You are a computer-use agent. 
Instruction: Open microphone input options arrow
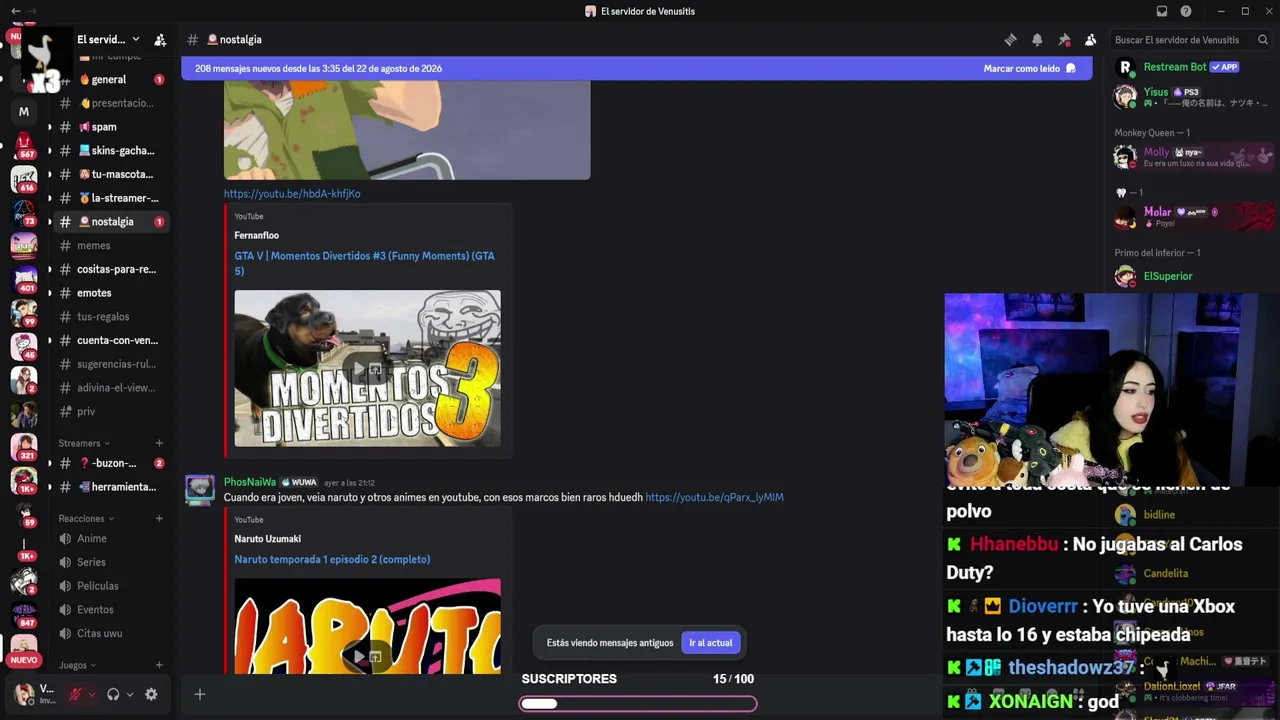[x=92, y=694]
